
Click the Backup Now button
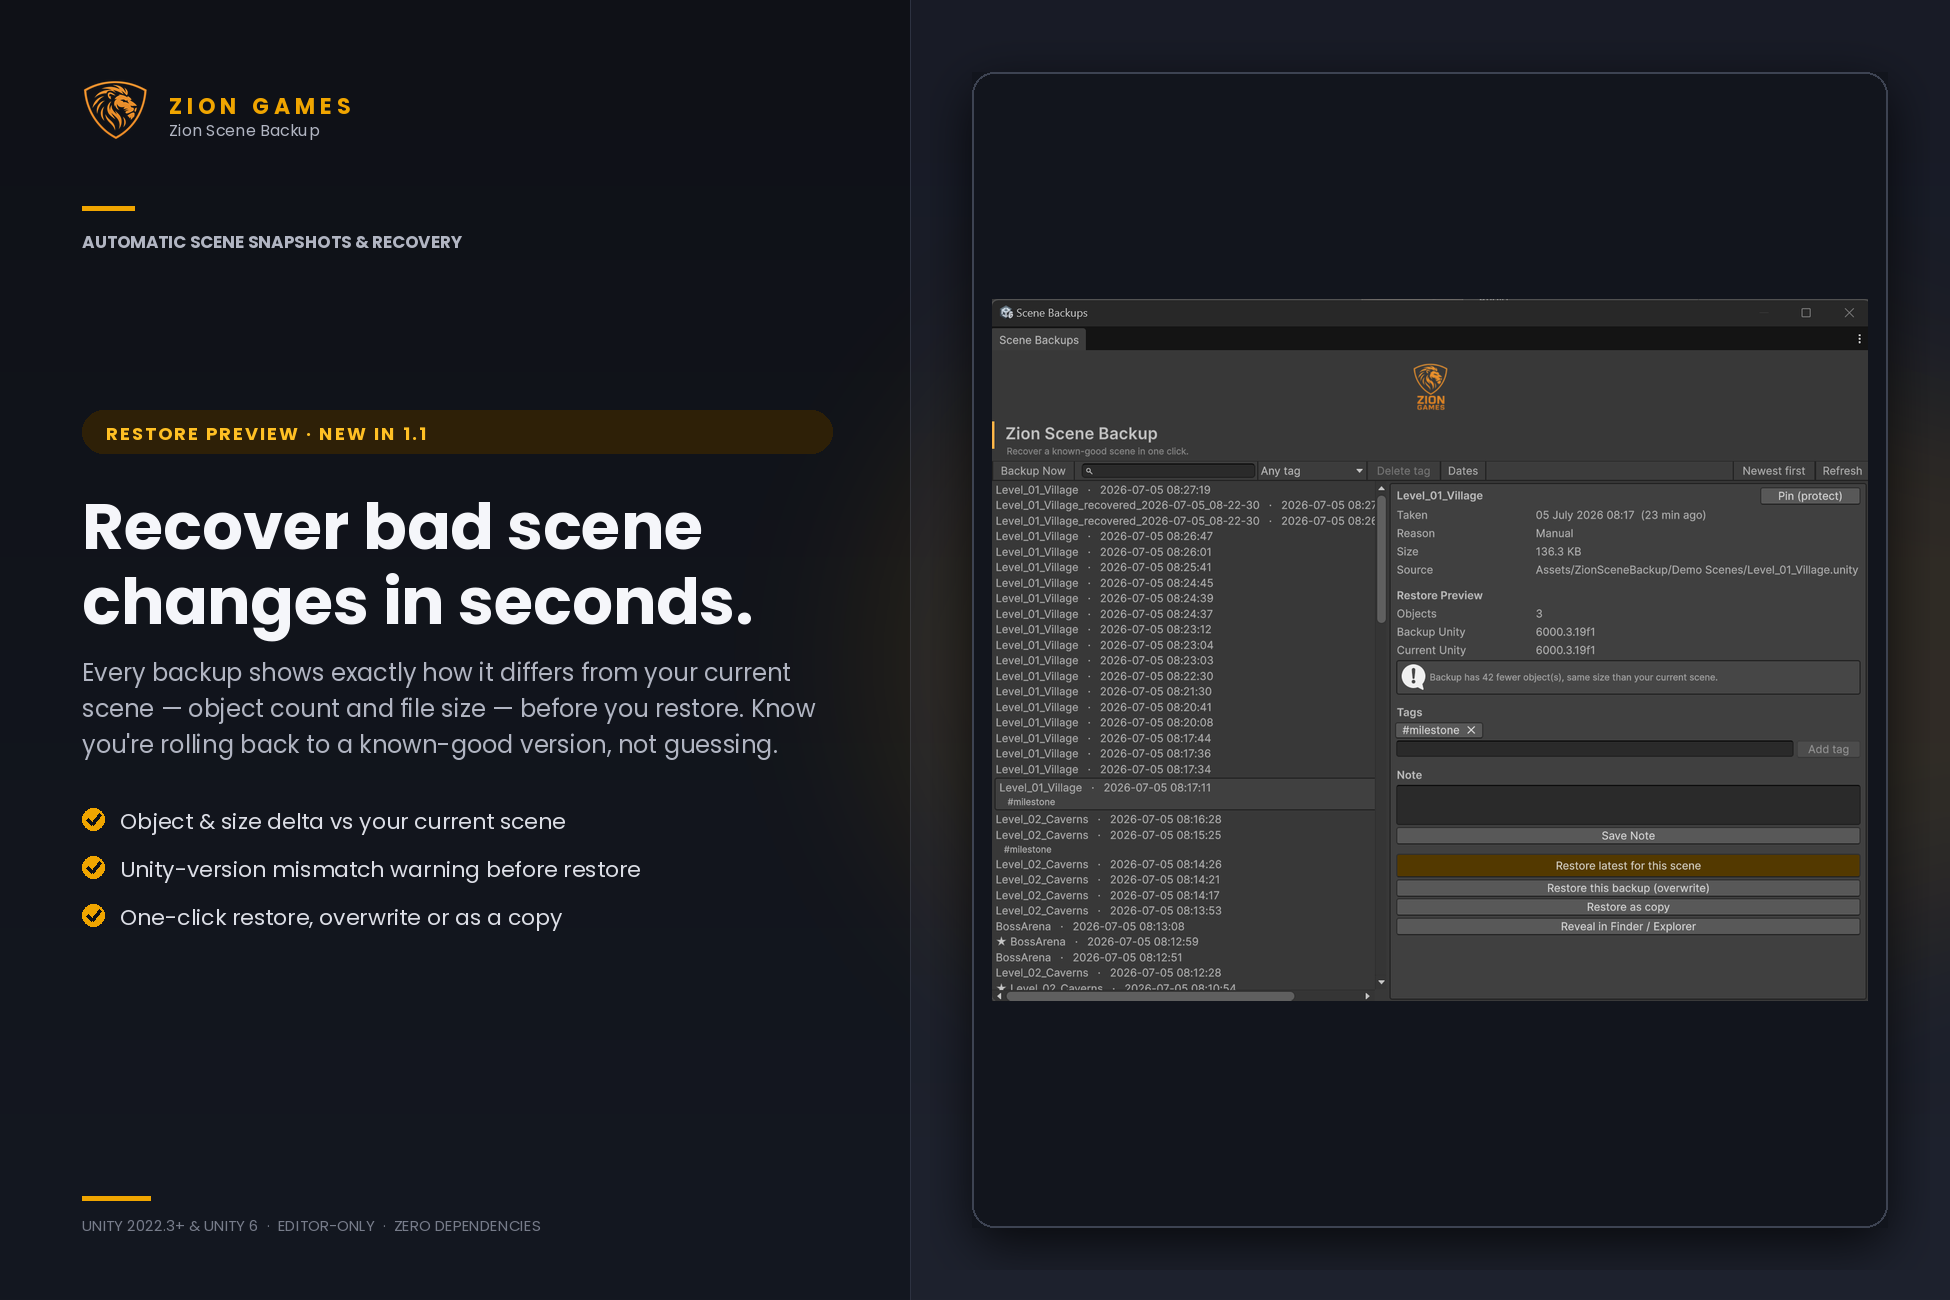tap(1033, 471)
